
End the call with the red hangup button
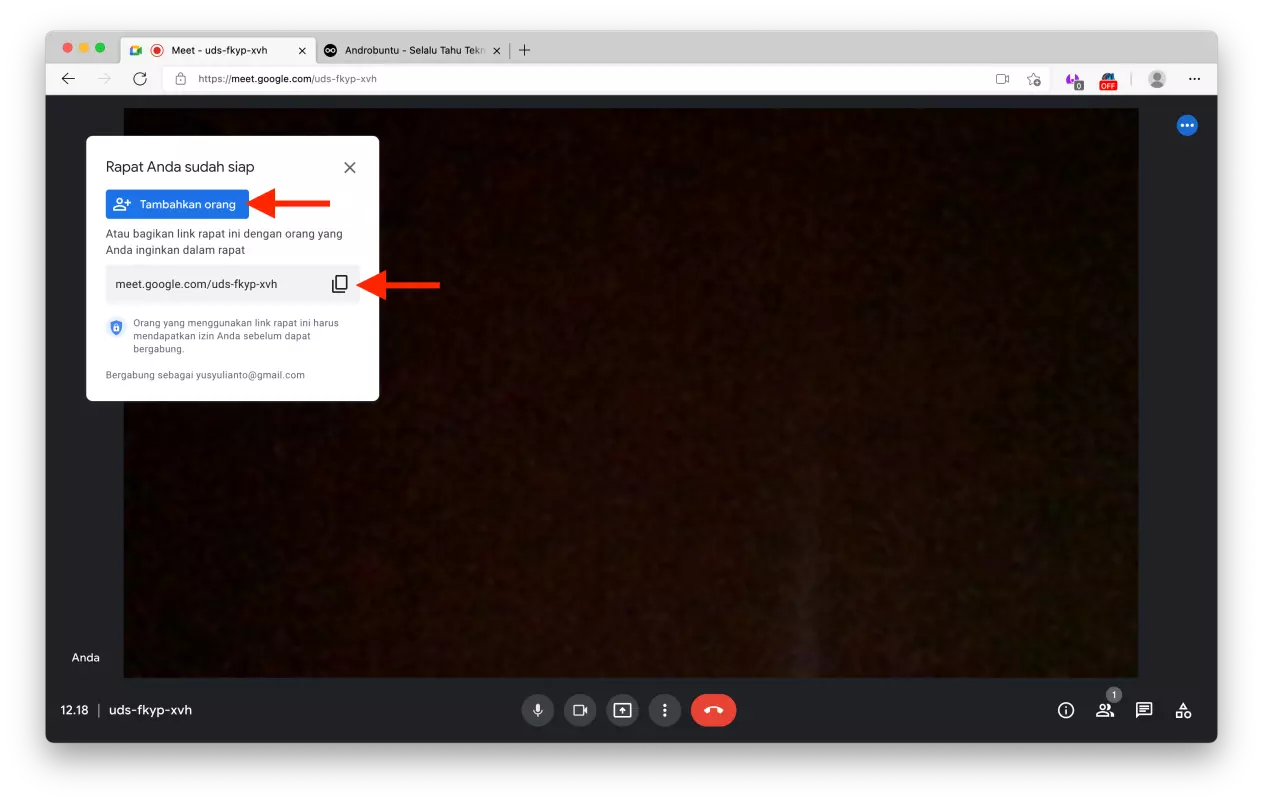pos(713,710)
